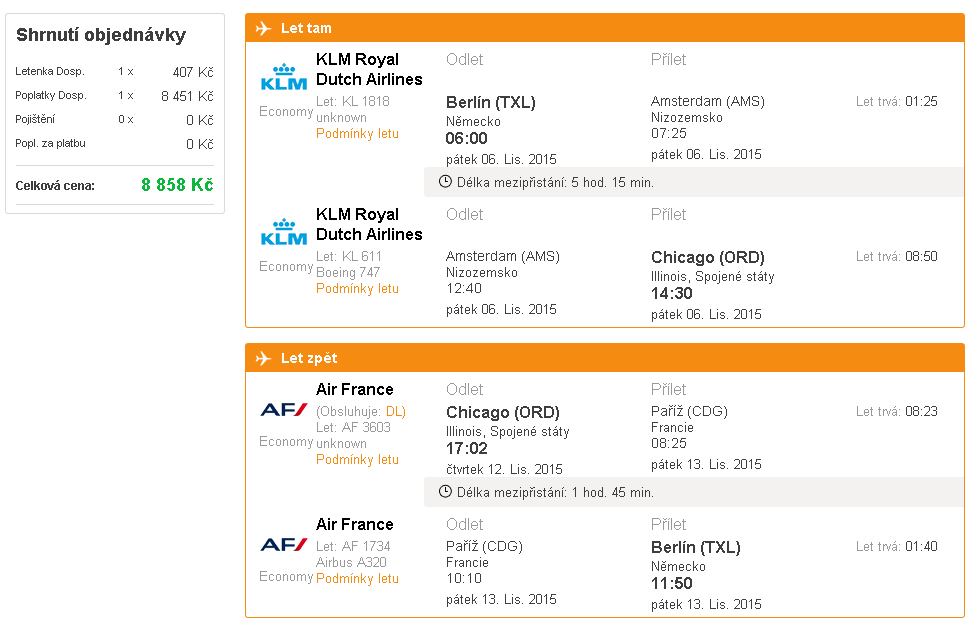
Task: Click the Shrnutí objednávky heading
Action: coord(101,35)
